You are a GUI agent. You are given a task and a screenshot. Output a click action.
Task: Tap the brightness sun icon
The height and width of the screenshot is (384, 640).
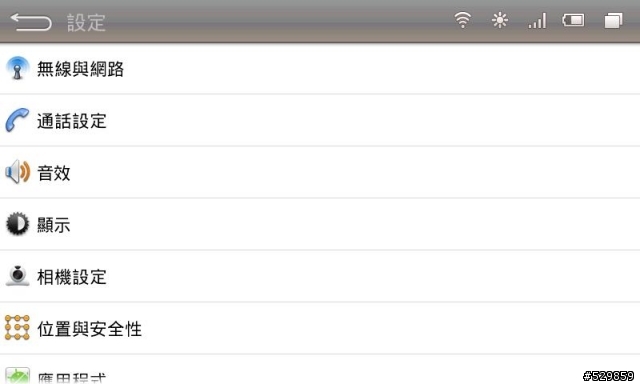500,20
